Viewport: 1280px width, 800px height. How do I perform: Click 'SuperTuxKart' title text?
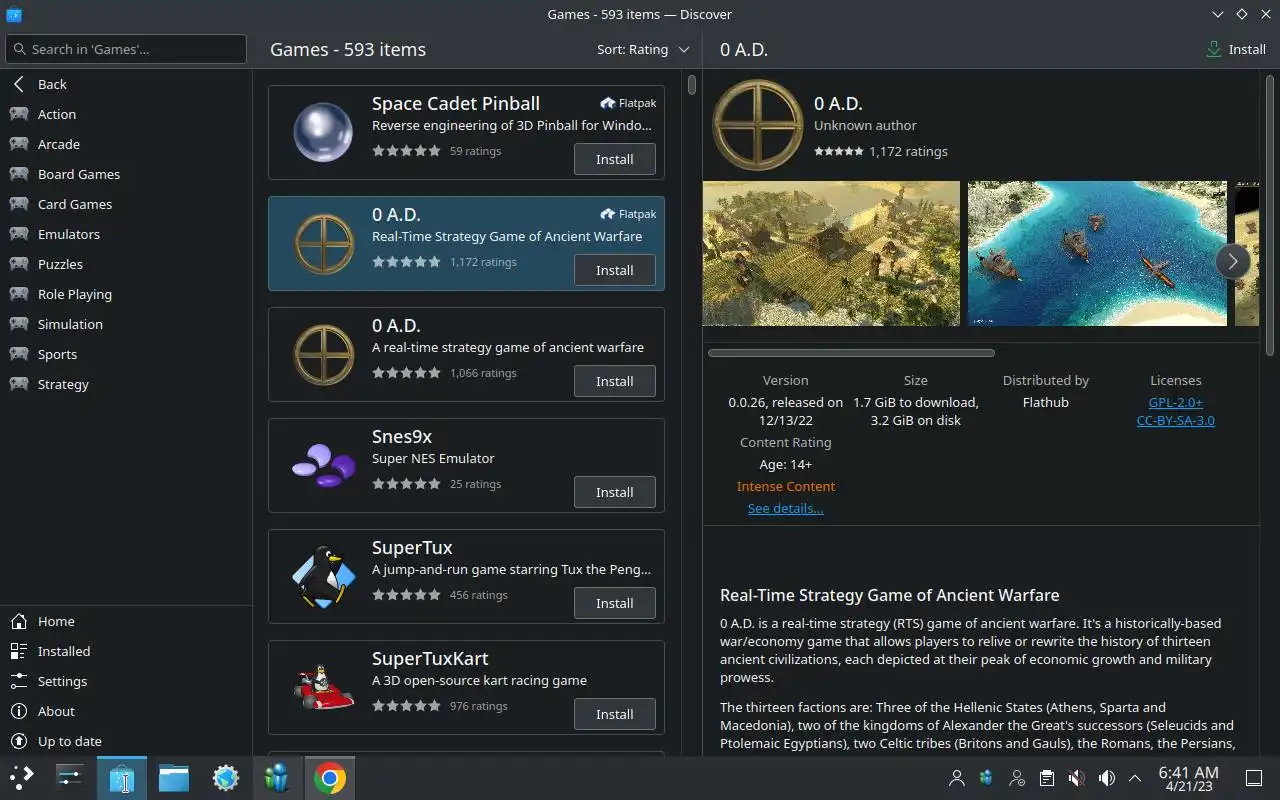point(430,658)
